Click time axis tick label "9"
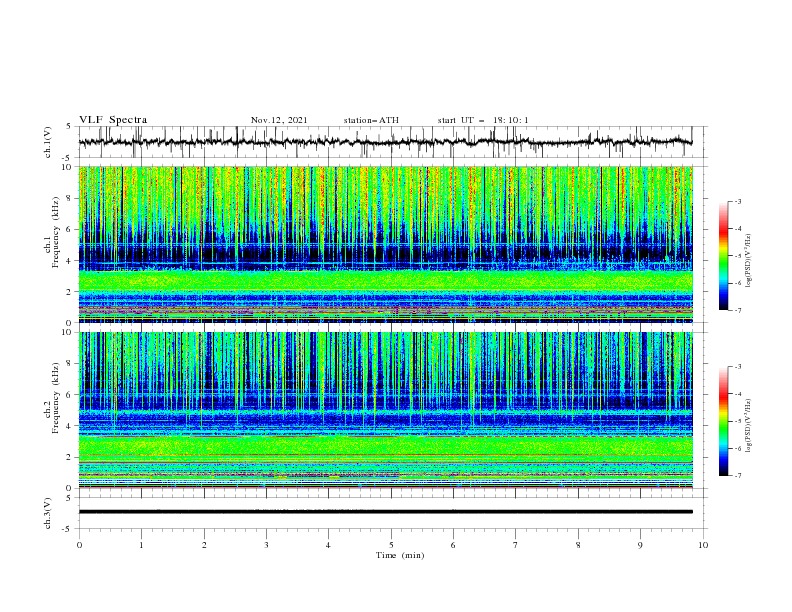The image size is (792, 612). (640, 545)
